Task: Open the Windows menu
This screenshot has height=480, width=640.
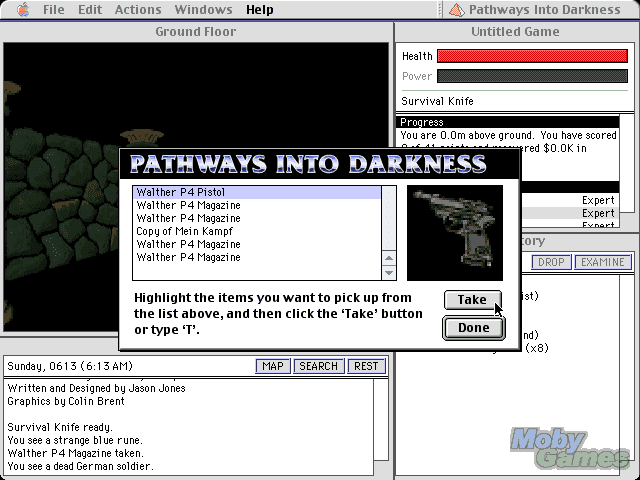Action: [x=203, y=9]
